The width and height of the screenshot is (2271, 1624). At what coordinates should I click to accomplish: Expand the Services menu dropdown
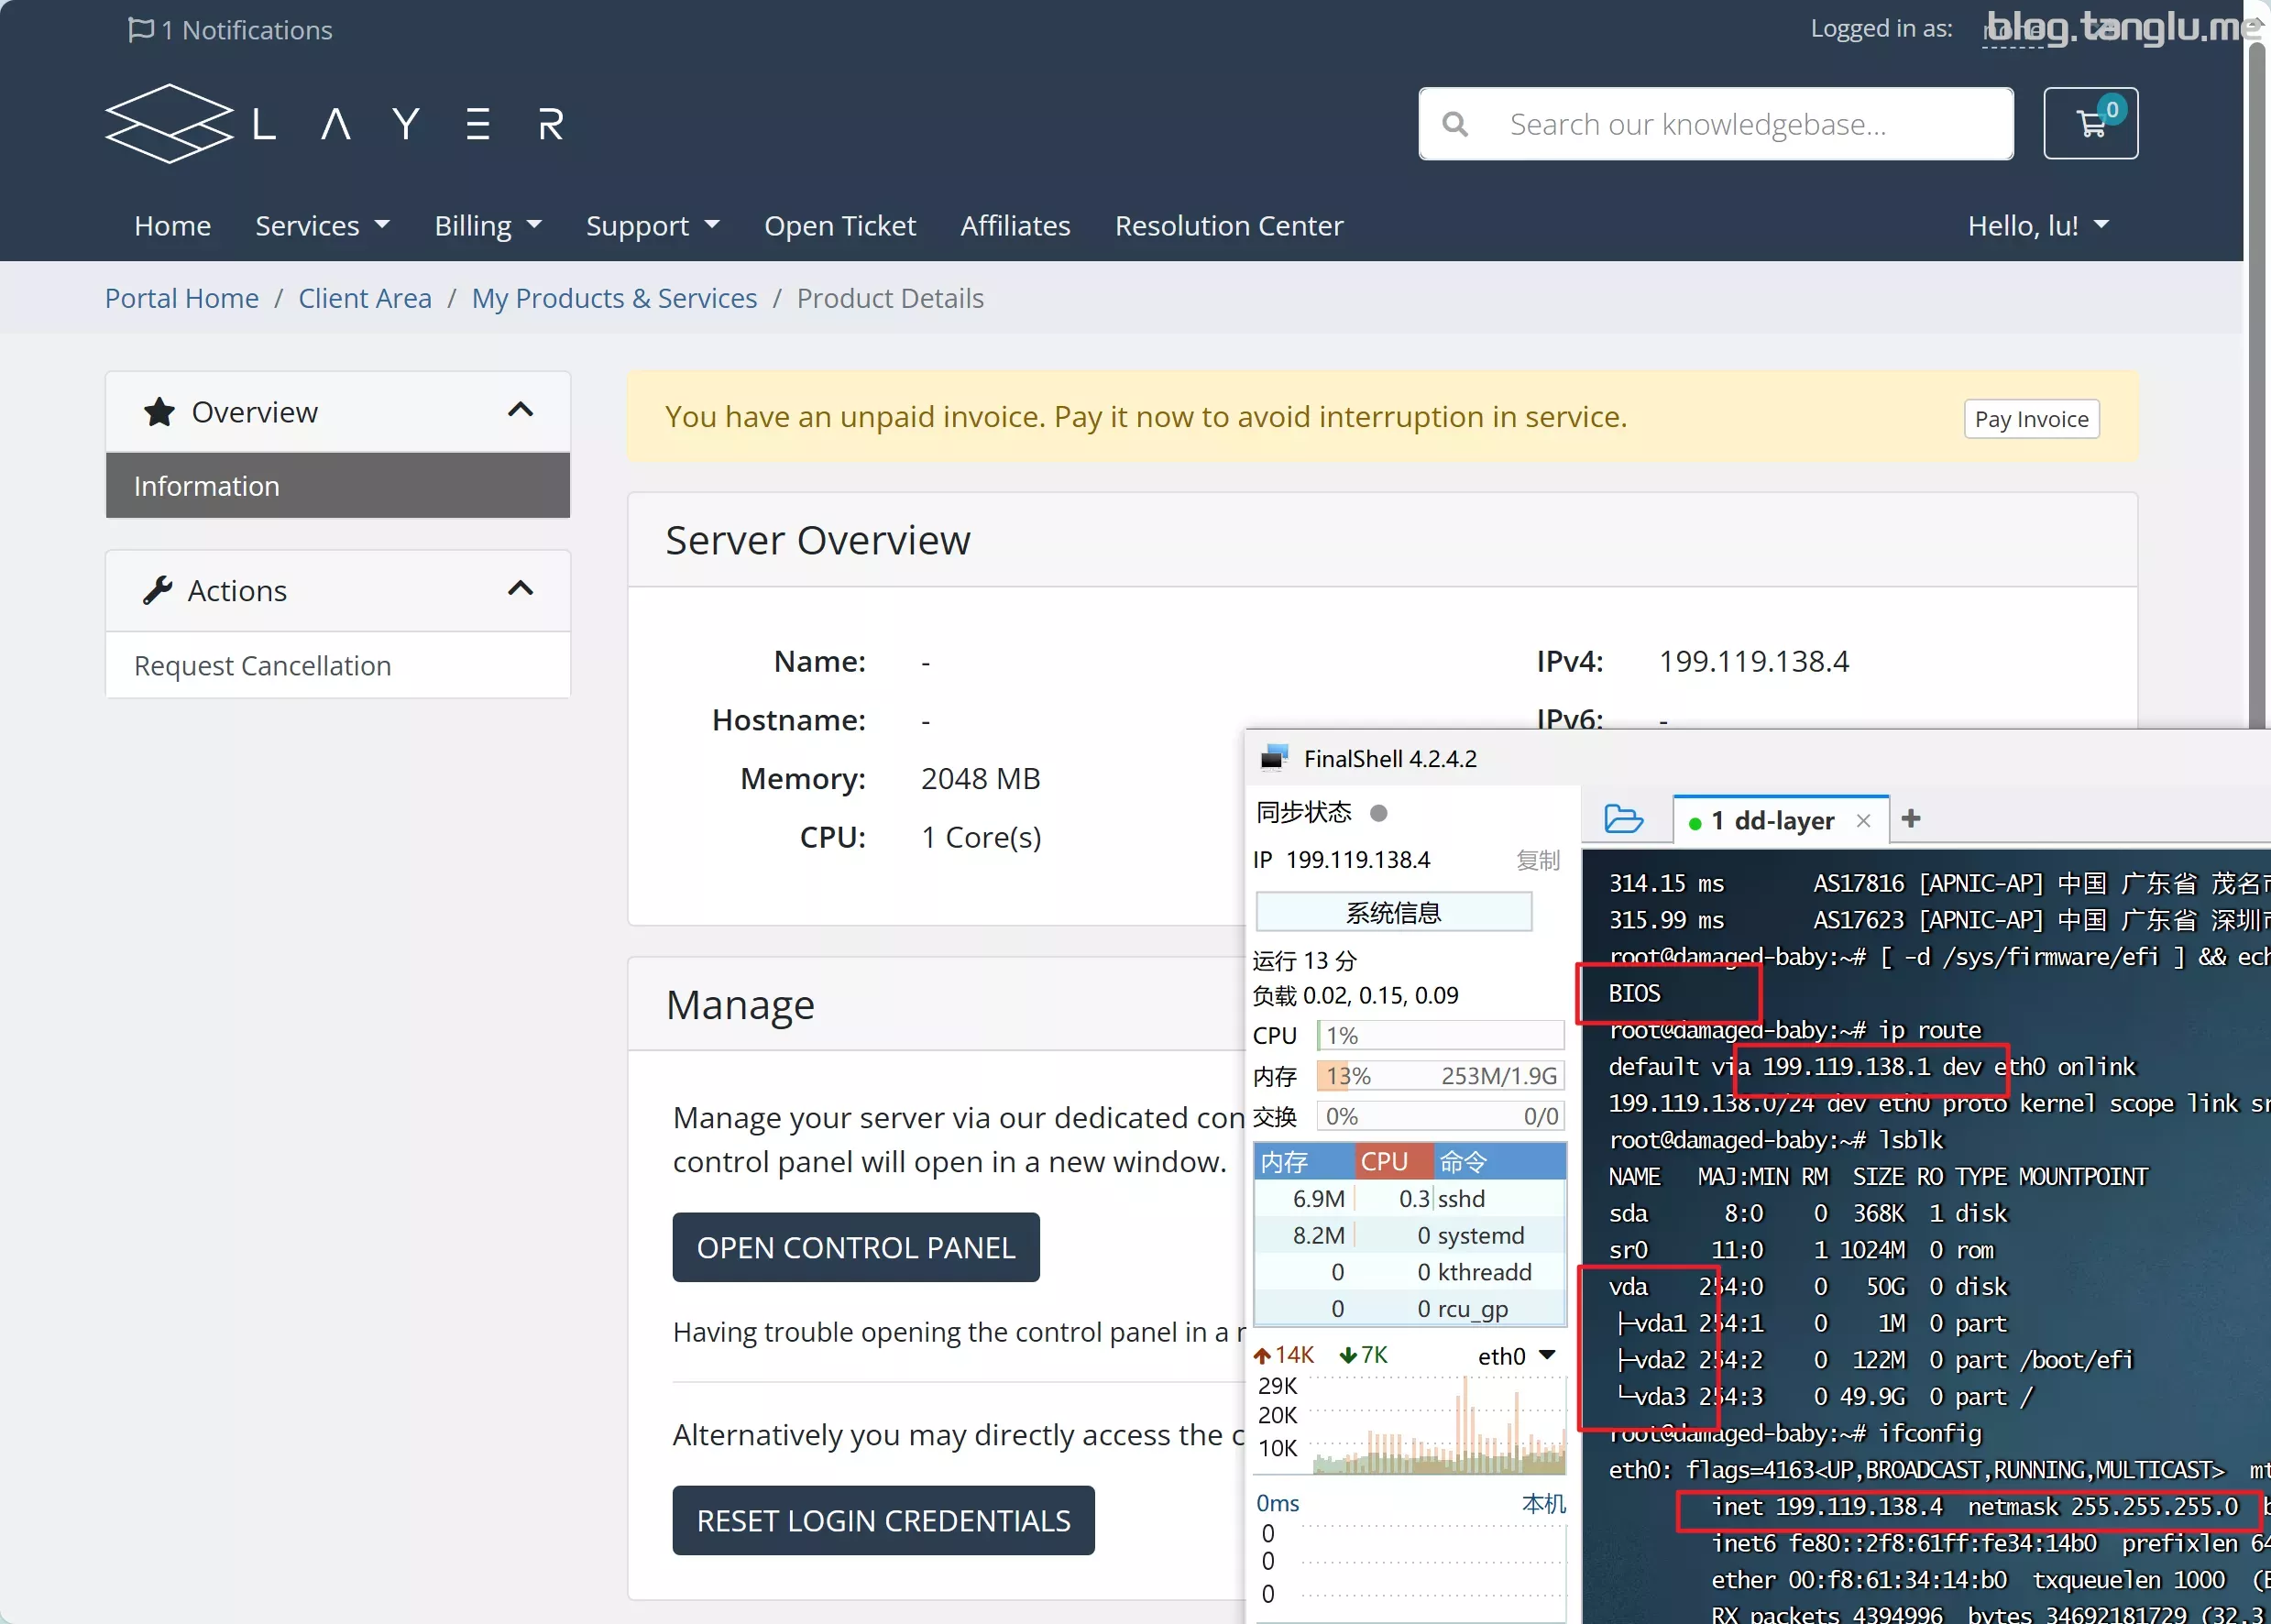pos(322,225)
